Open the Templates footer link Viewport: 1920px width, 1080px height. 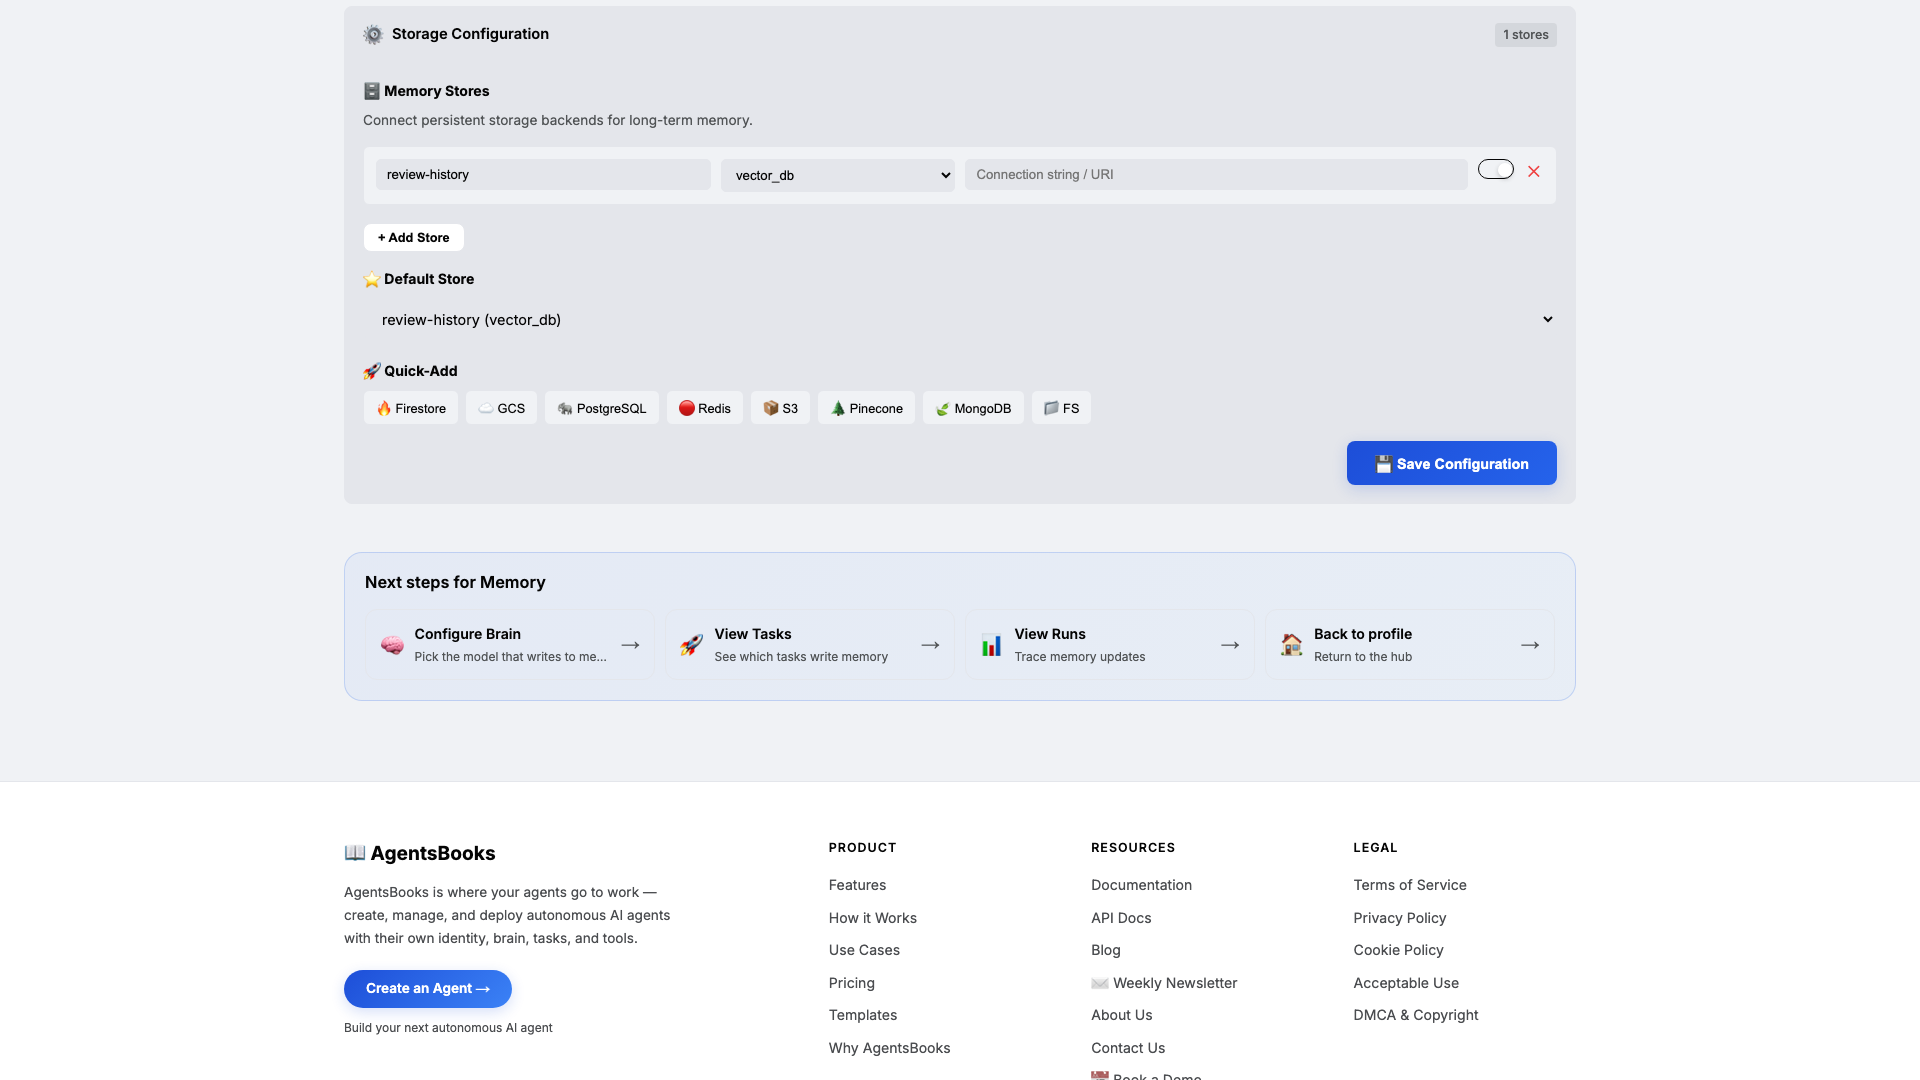(x=863, y=1015)
